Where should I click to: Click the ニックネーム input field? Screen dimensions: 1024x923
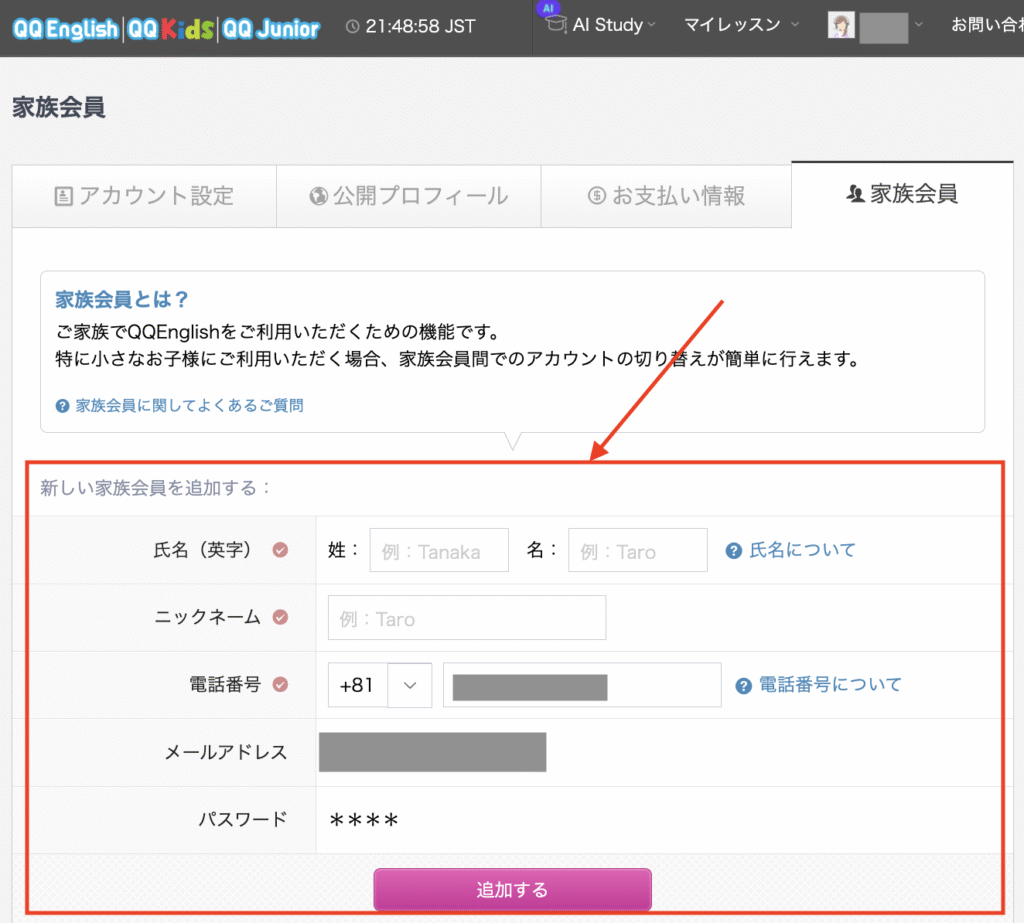(x=466, y=618)
